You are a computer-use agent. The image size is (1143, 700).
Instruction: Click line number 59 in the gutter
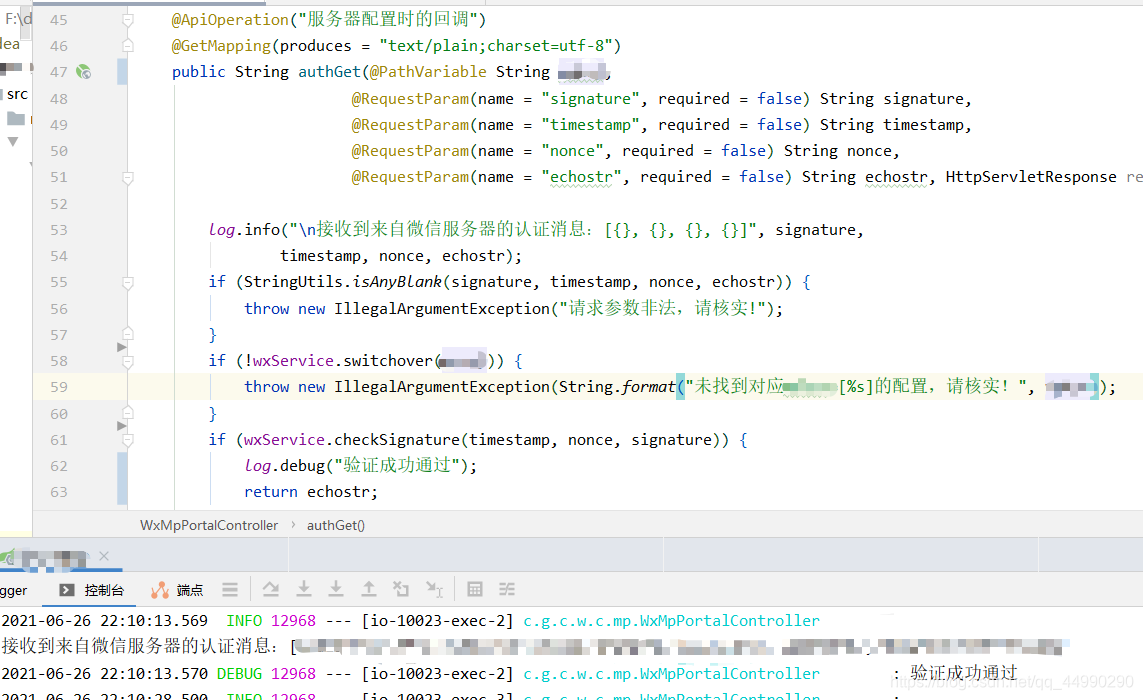pyautogui.click(x=59, y=387)
